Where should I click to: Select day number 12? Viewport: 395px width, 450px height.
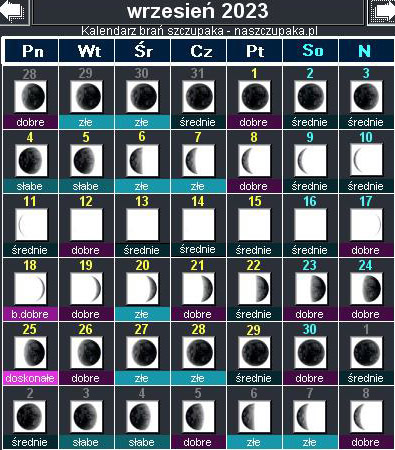click(86, 202)
